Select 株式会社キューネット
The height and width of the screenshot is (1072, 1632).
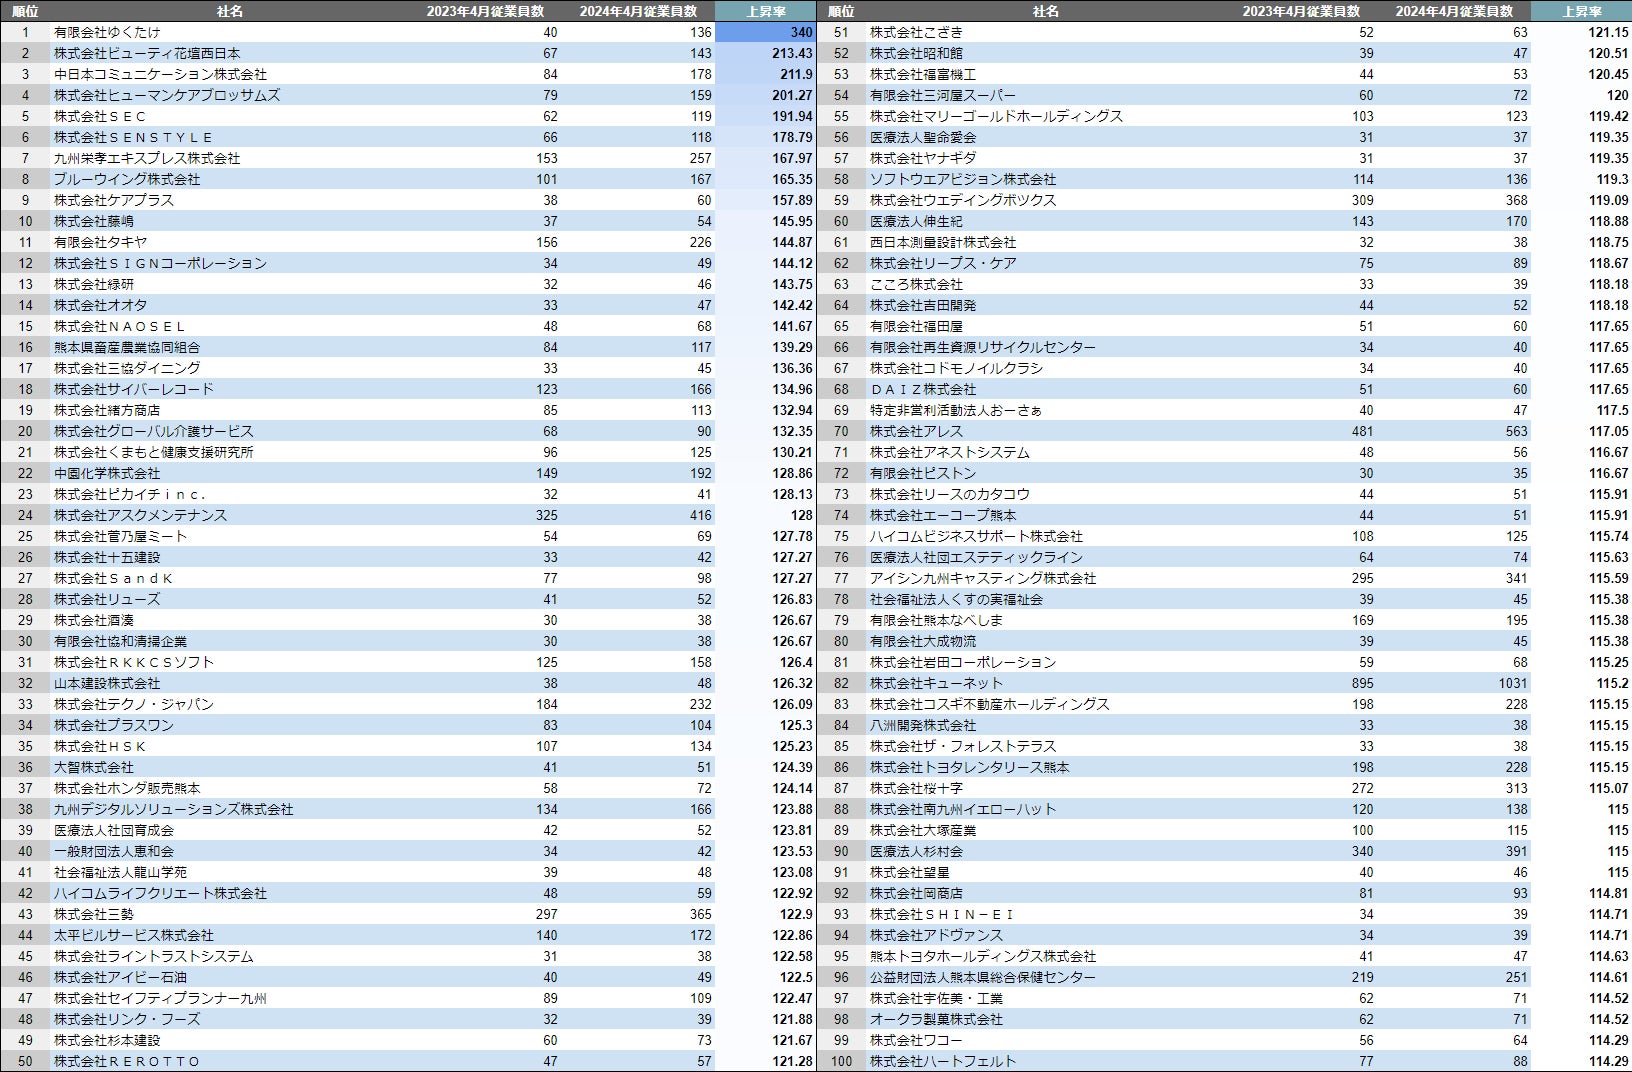(936, 683)
